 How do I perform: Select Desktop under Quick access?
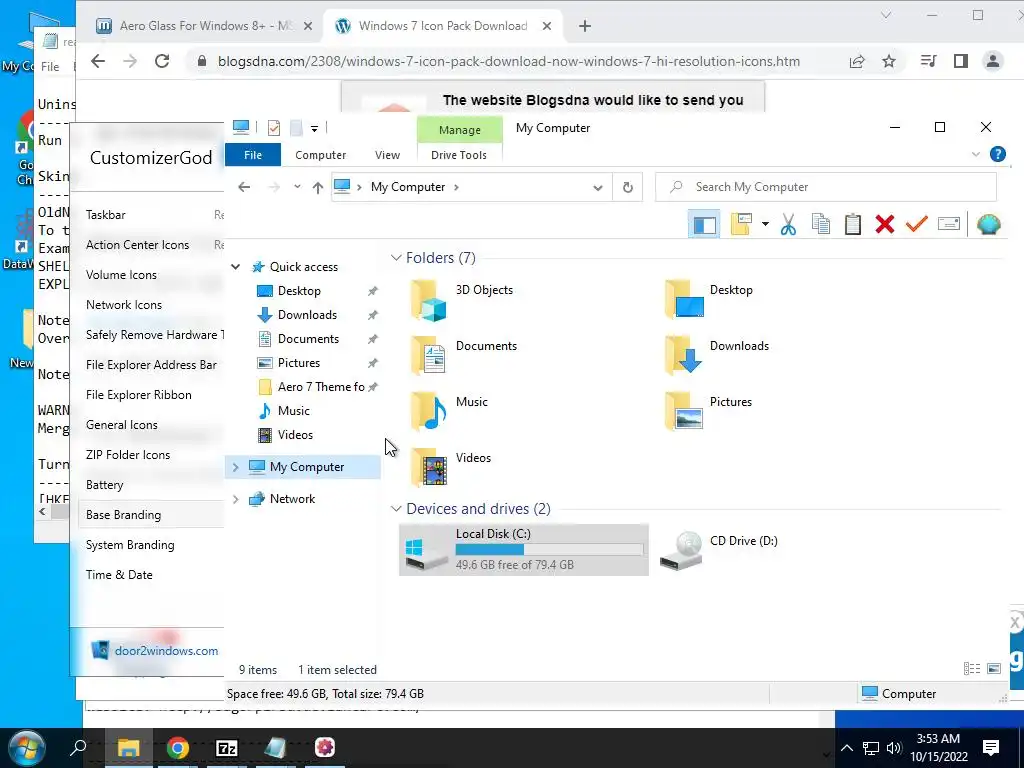pyautogui.click(x=298, y=291)
